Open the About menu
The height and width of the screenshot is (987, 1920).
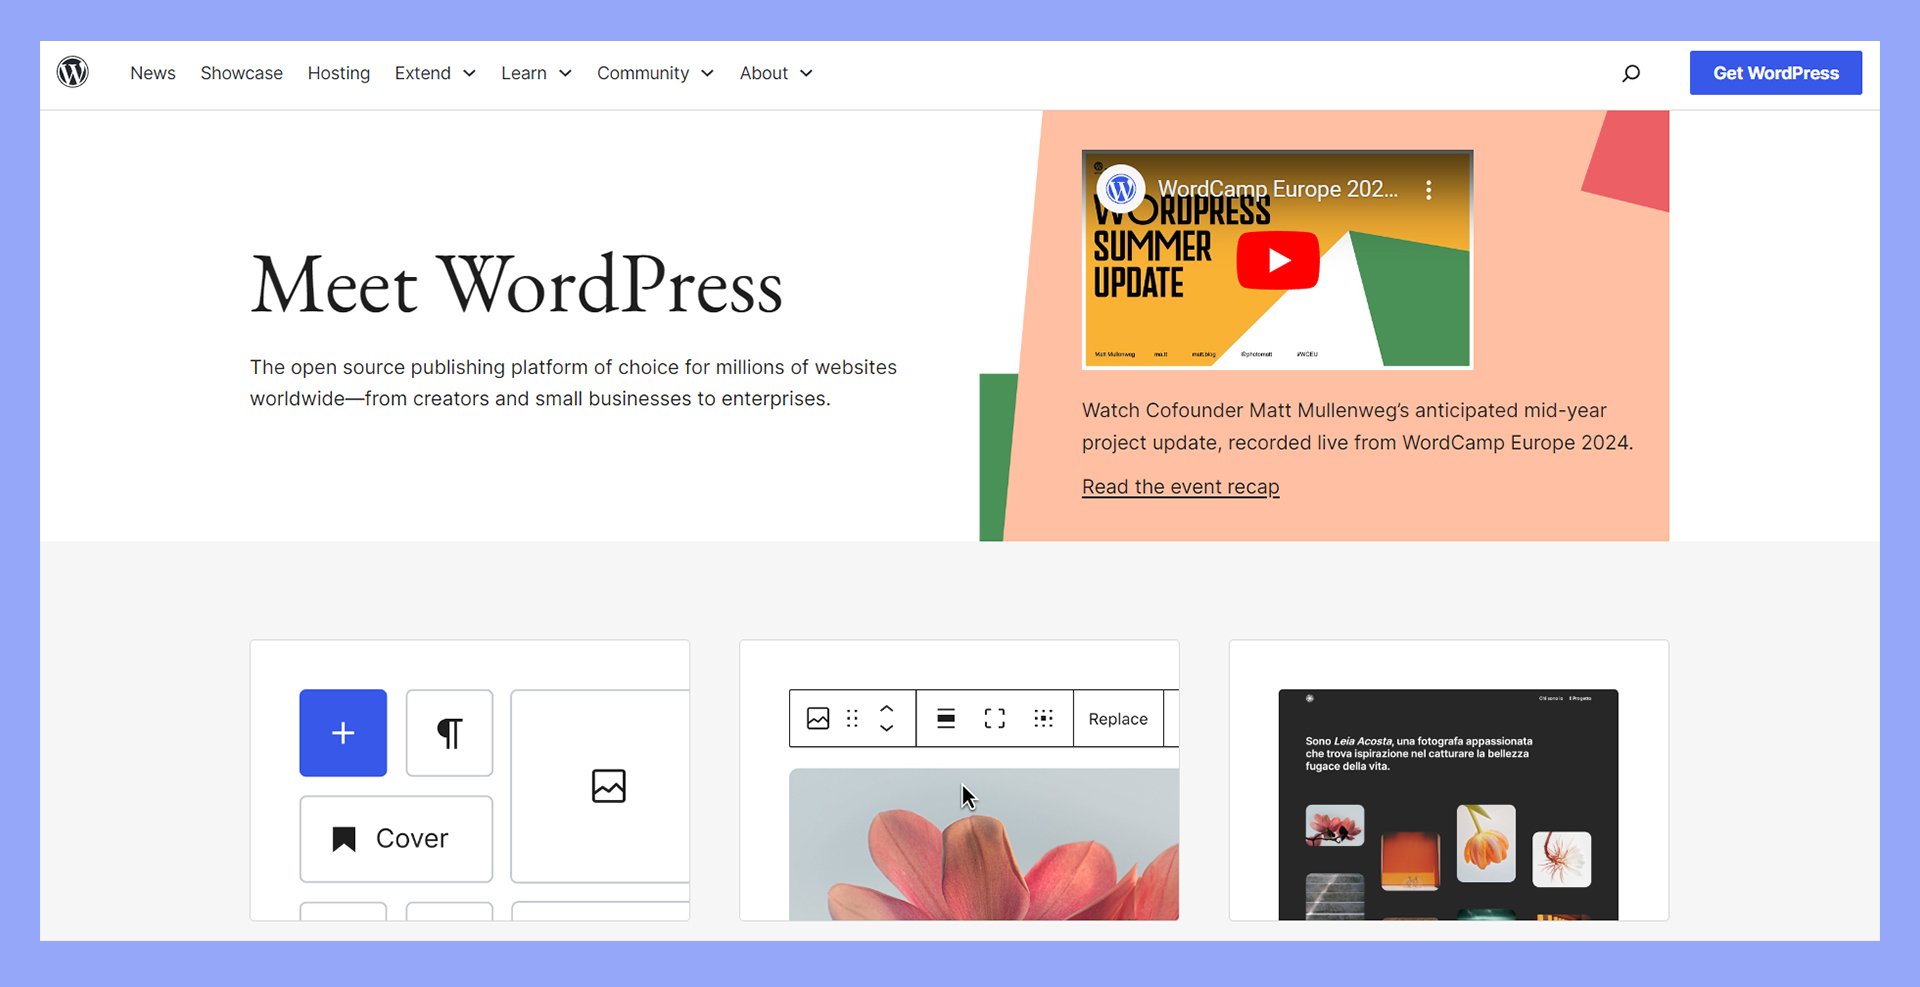coord(775,73)
